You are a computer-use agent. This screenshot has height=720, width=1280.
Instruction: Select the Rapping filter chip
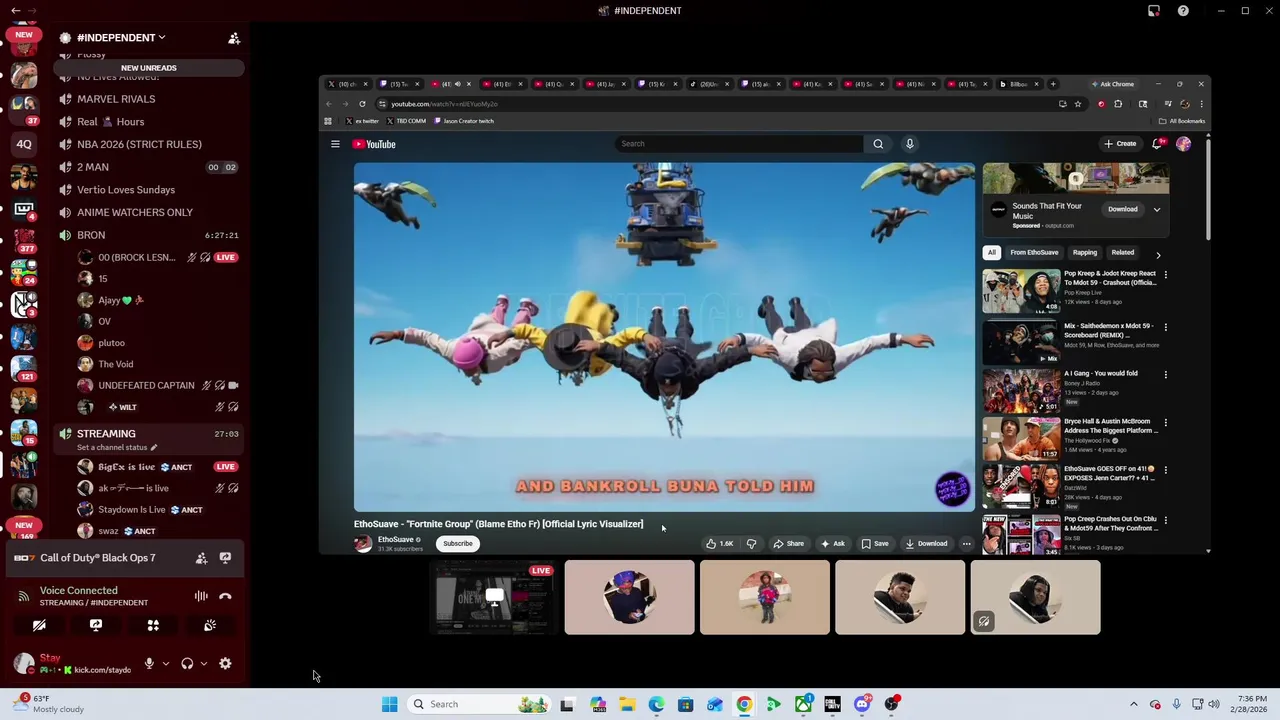click(1085, 253)
